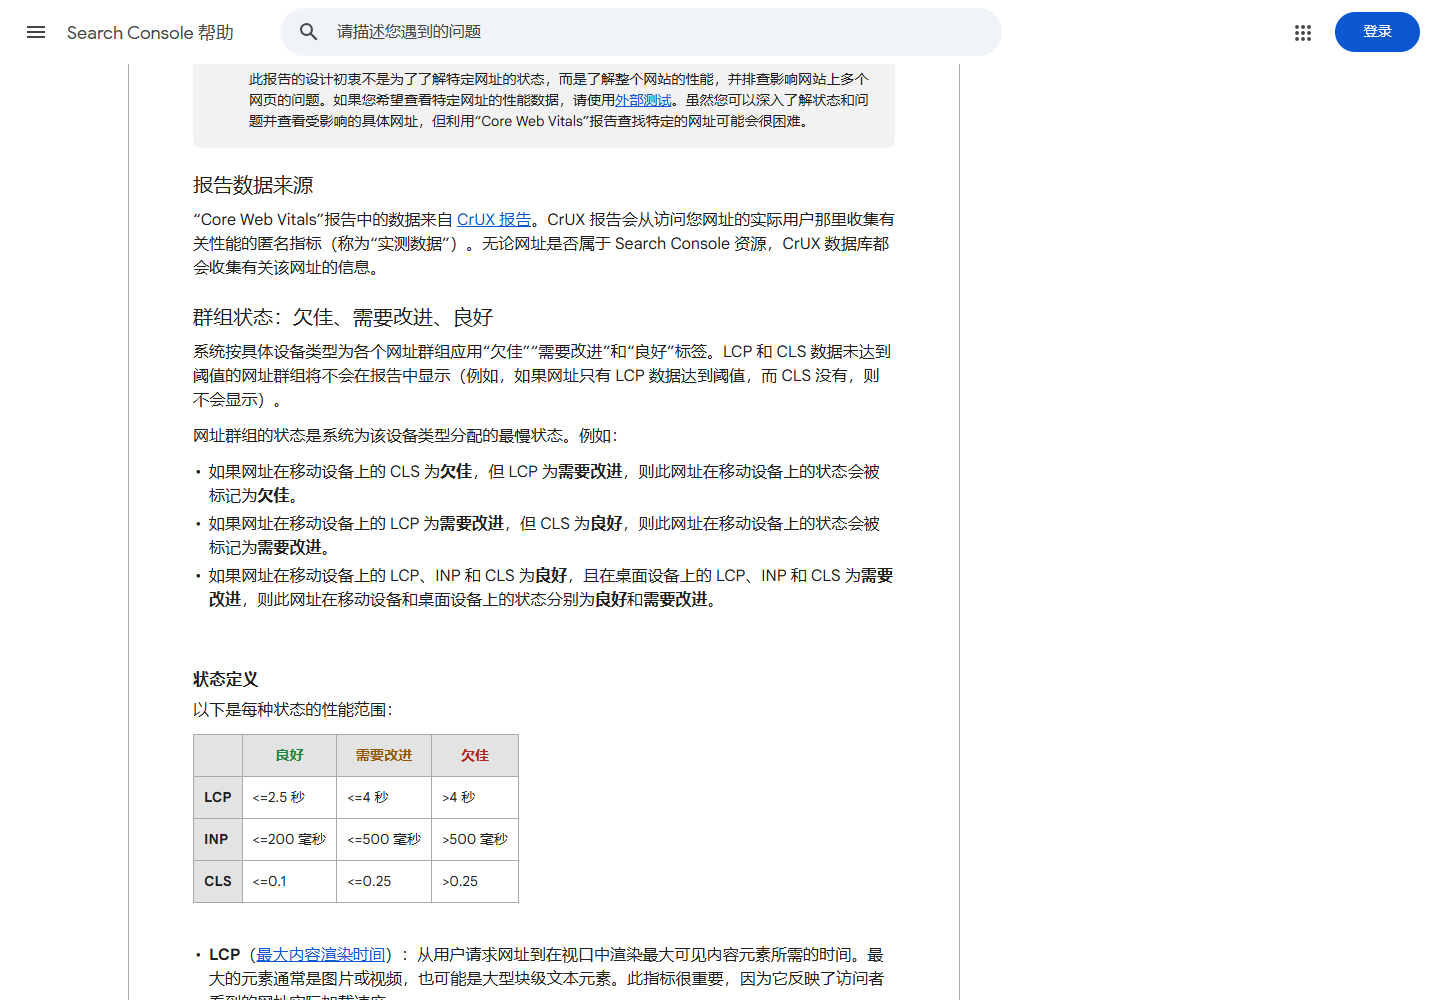The height and width of the screenshot is (1000, 1440).
Task: Follow the 外部测试 link
Action: (643, 100)
